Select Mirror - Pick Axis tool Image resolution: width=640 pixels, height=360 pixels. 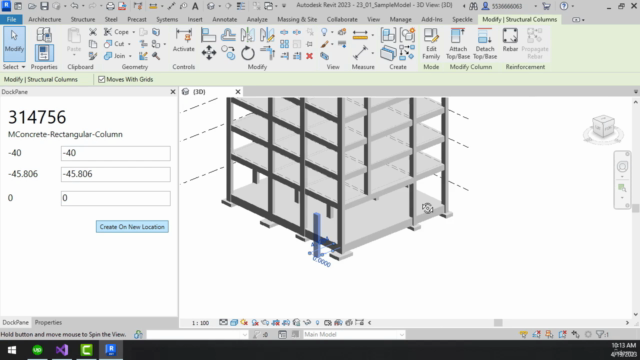248,35
